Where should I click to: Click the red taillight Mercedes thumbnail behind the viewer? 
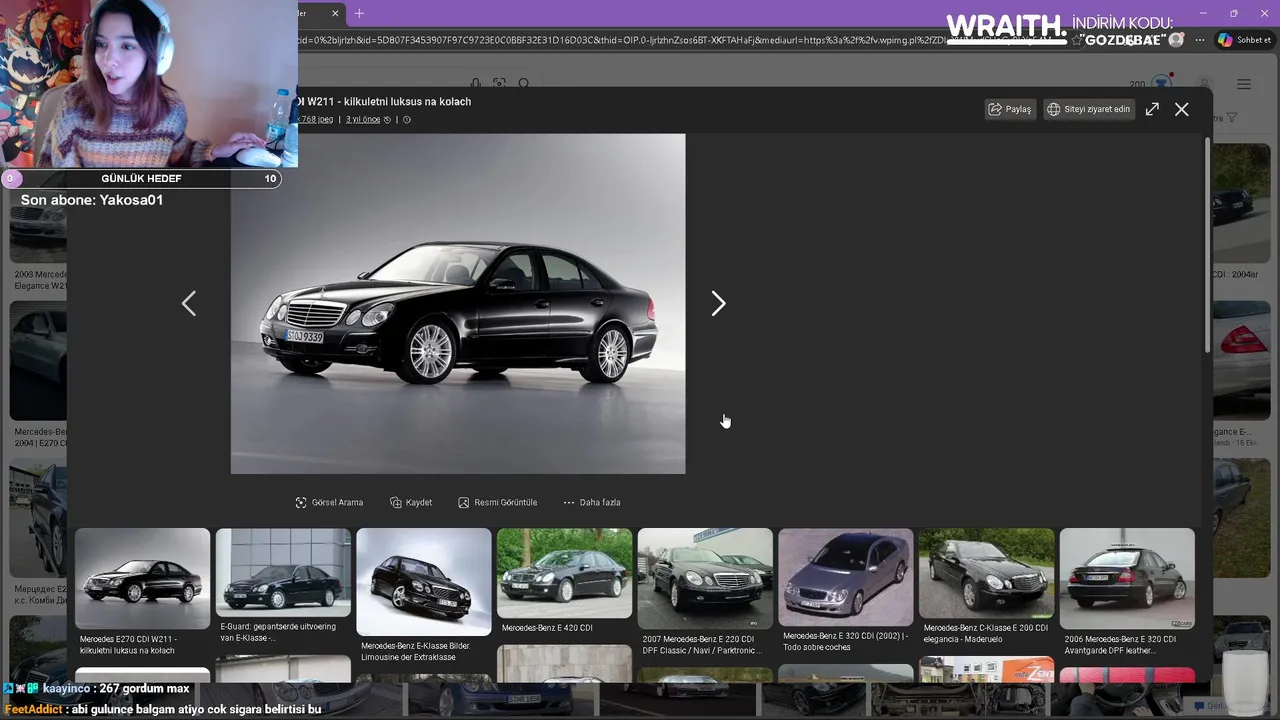(1243, 361)
